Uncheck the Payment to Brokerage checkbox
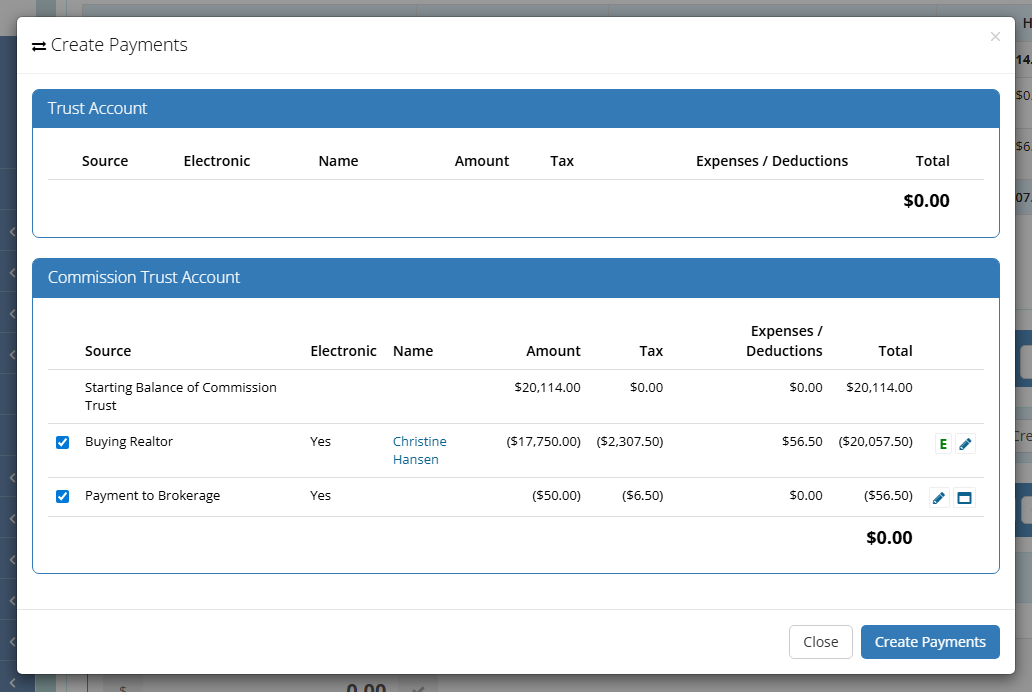The height and width of the screenshot is (692, 1032). pyautogui.click(x=63, y=496)
